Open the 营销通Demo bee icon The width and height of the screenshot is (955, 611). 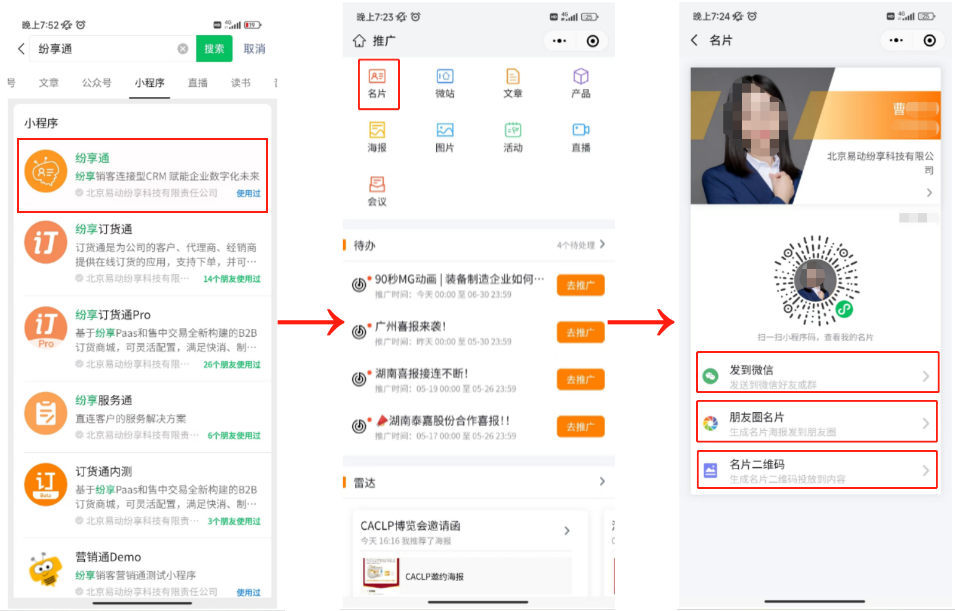click(46, 570)
